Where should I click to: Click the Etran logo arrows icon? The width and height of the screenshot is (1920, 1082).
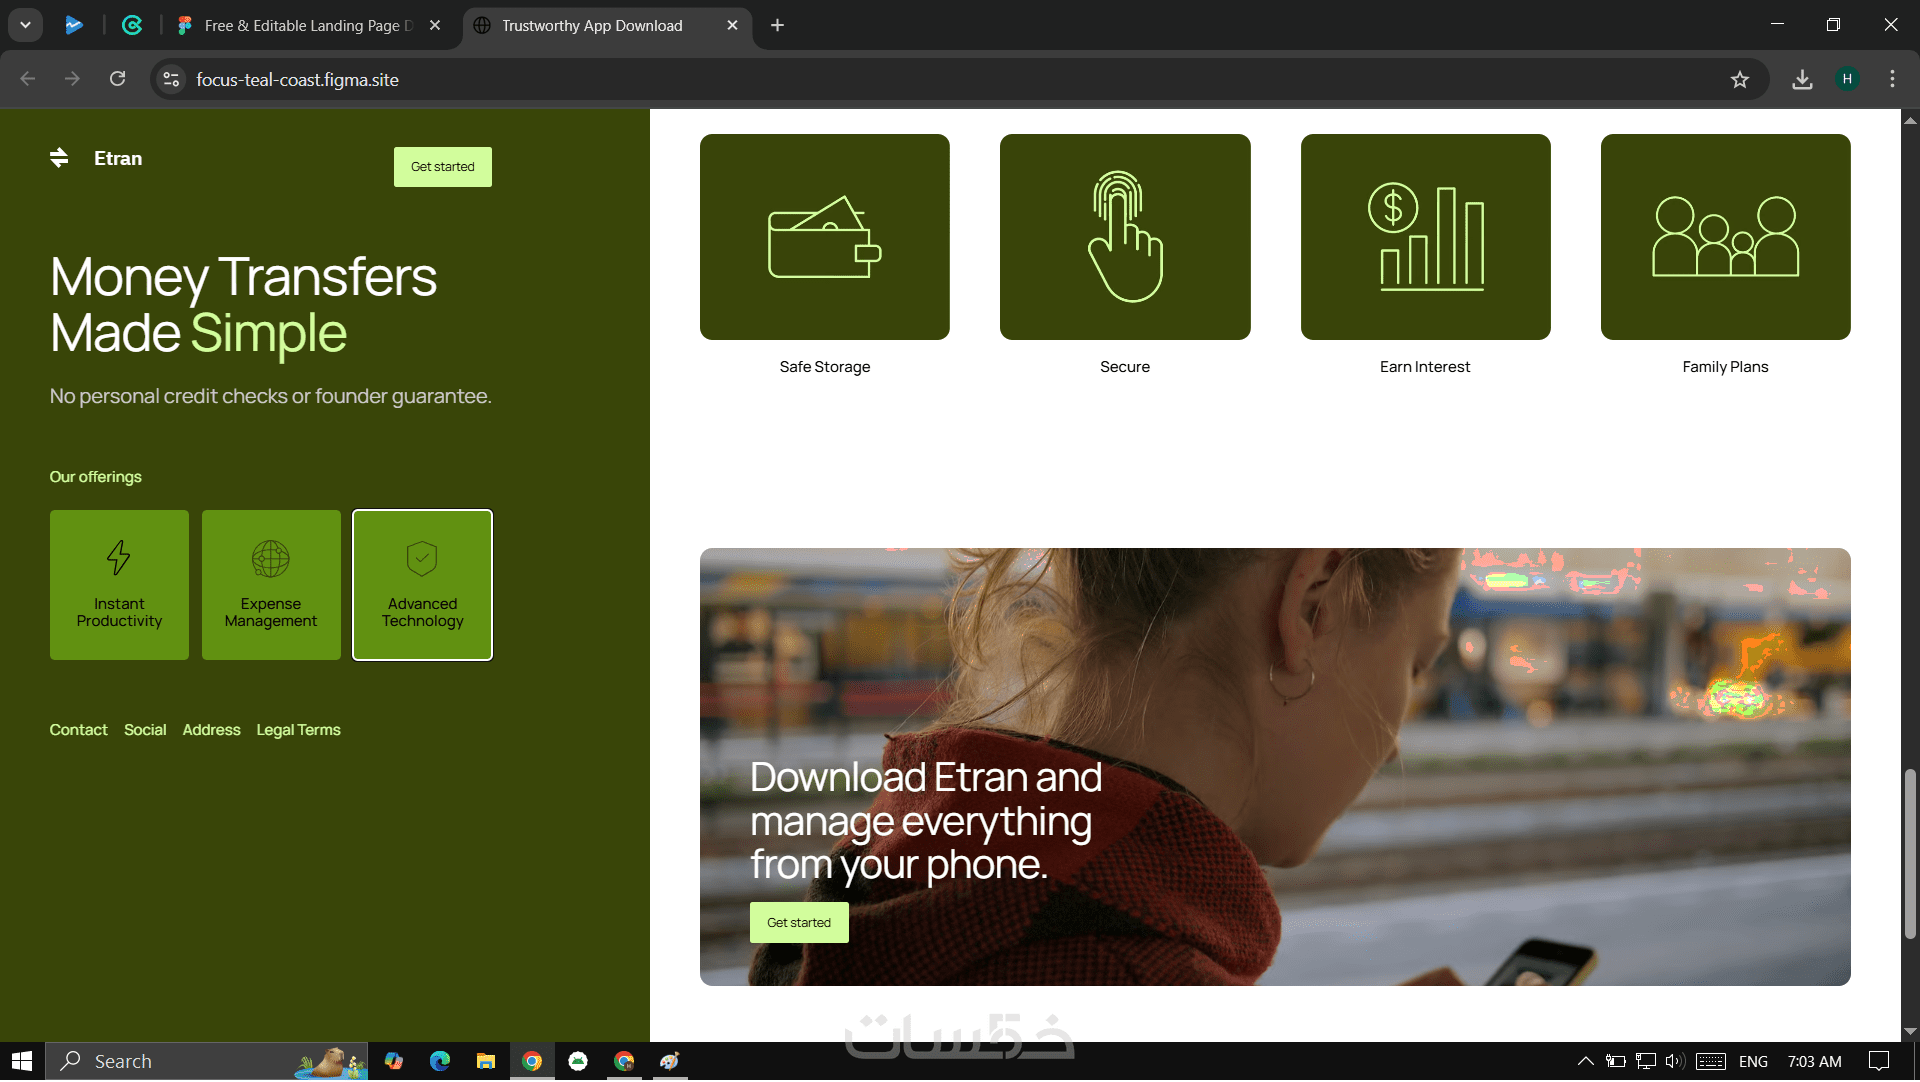click(x=59, y=158)
